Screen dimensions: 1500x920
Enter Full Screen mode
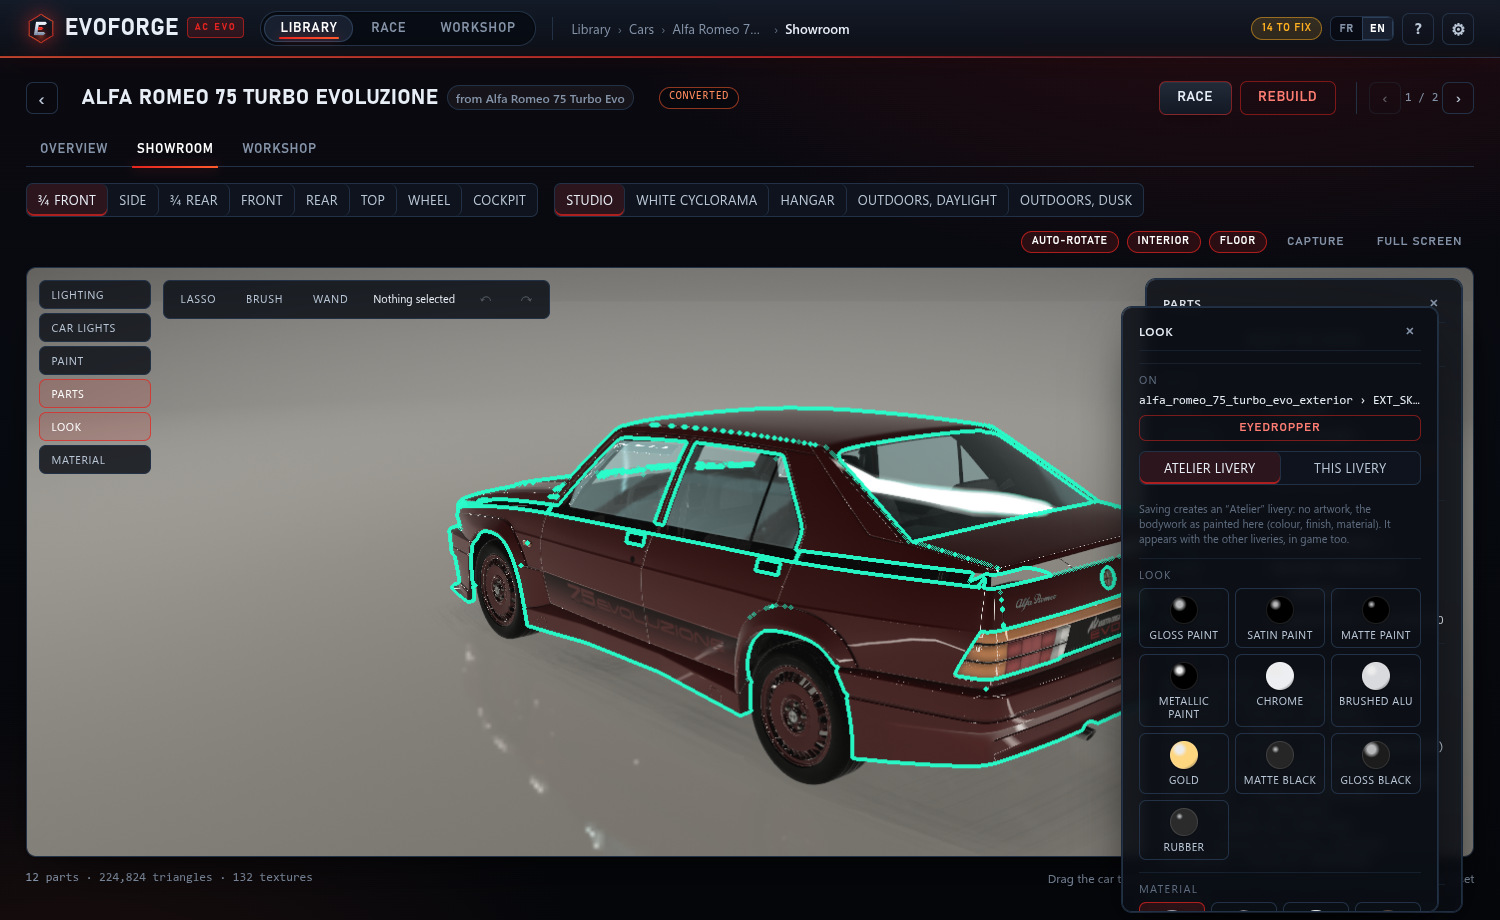pos(1419,241)
